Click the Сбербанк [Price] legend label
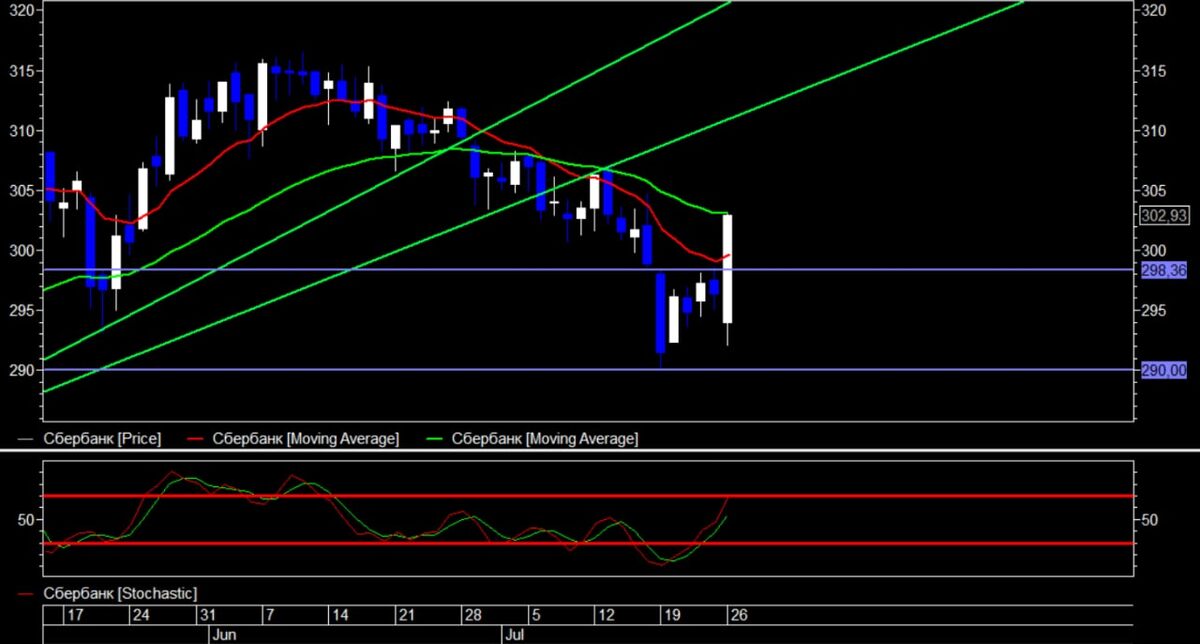Viewport: 1200px width, 644px height. click(101, 439)
